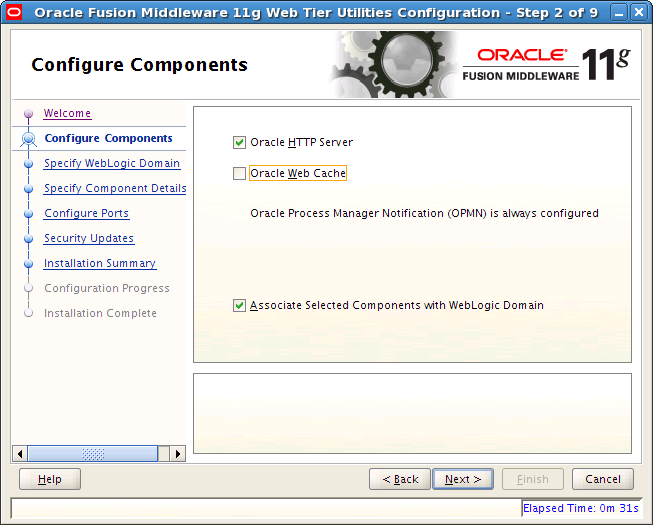Click the Welcome step bullet icon

tap(28, 113)
